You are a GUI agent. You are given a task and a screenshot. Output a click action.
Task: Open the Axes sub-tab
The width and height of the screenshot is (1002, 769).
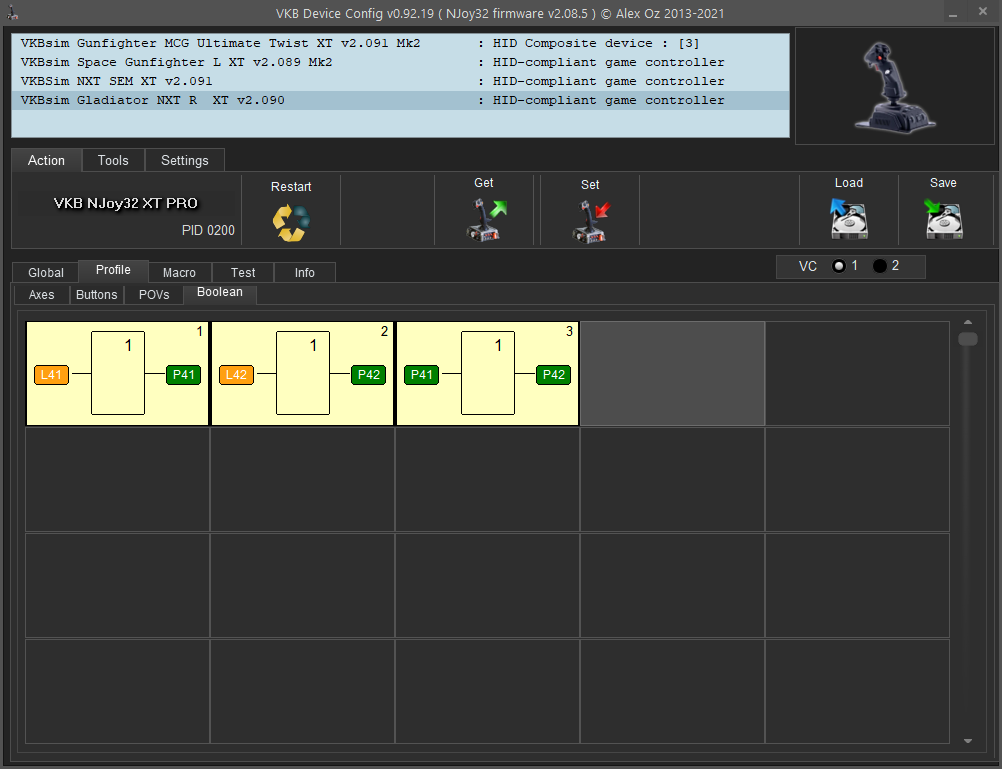(42, 295)
